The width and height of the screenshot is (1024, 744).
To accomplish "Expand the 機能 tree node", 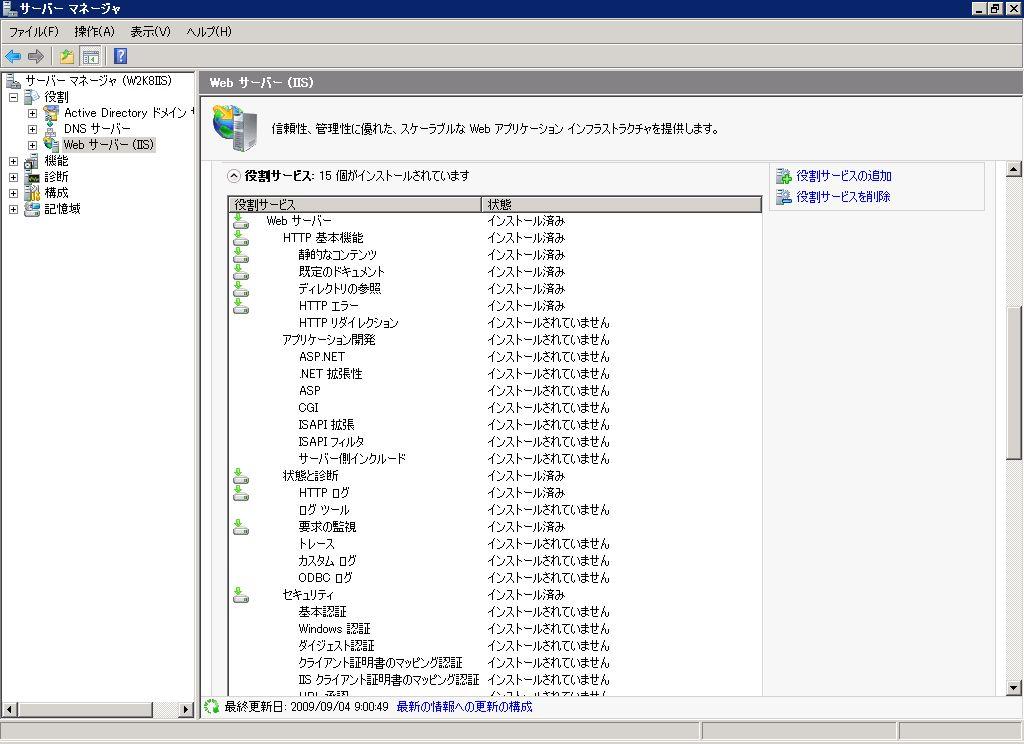I will click(13, 161).
